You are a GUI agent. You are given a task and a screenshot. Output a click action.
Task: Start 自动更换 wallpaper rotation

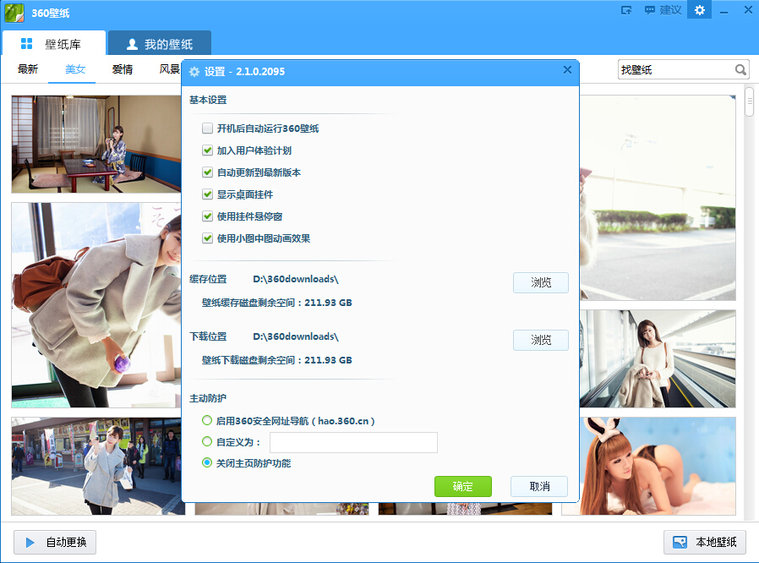(x=55, y=542)
